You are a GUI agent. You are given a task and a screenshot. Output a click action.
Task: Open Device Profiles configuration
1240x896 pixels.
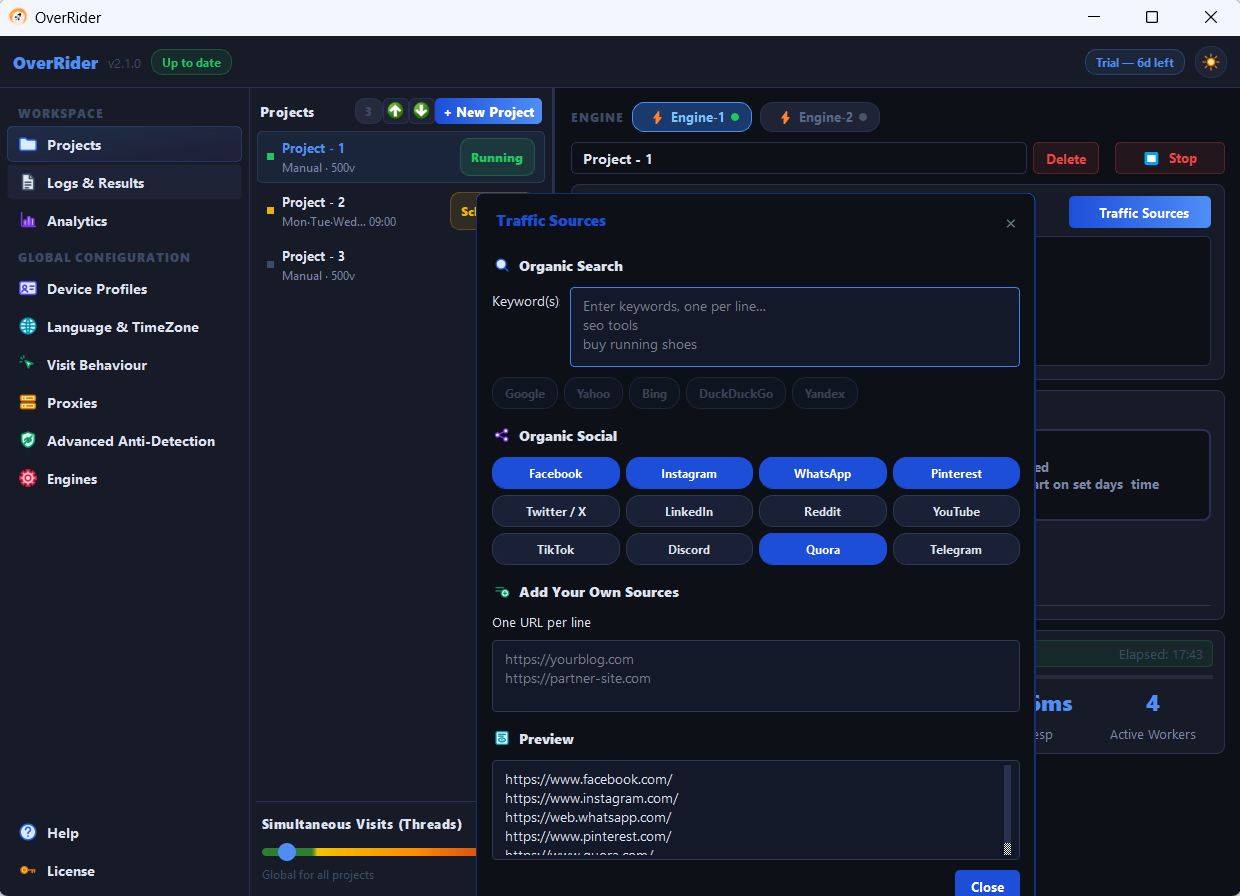(x=124, y=288)
